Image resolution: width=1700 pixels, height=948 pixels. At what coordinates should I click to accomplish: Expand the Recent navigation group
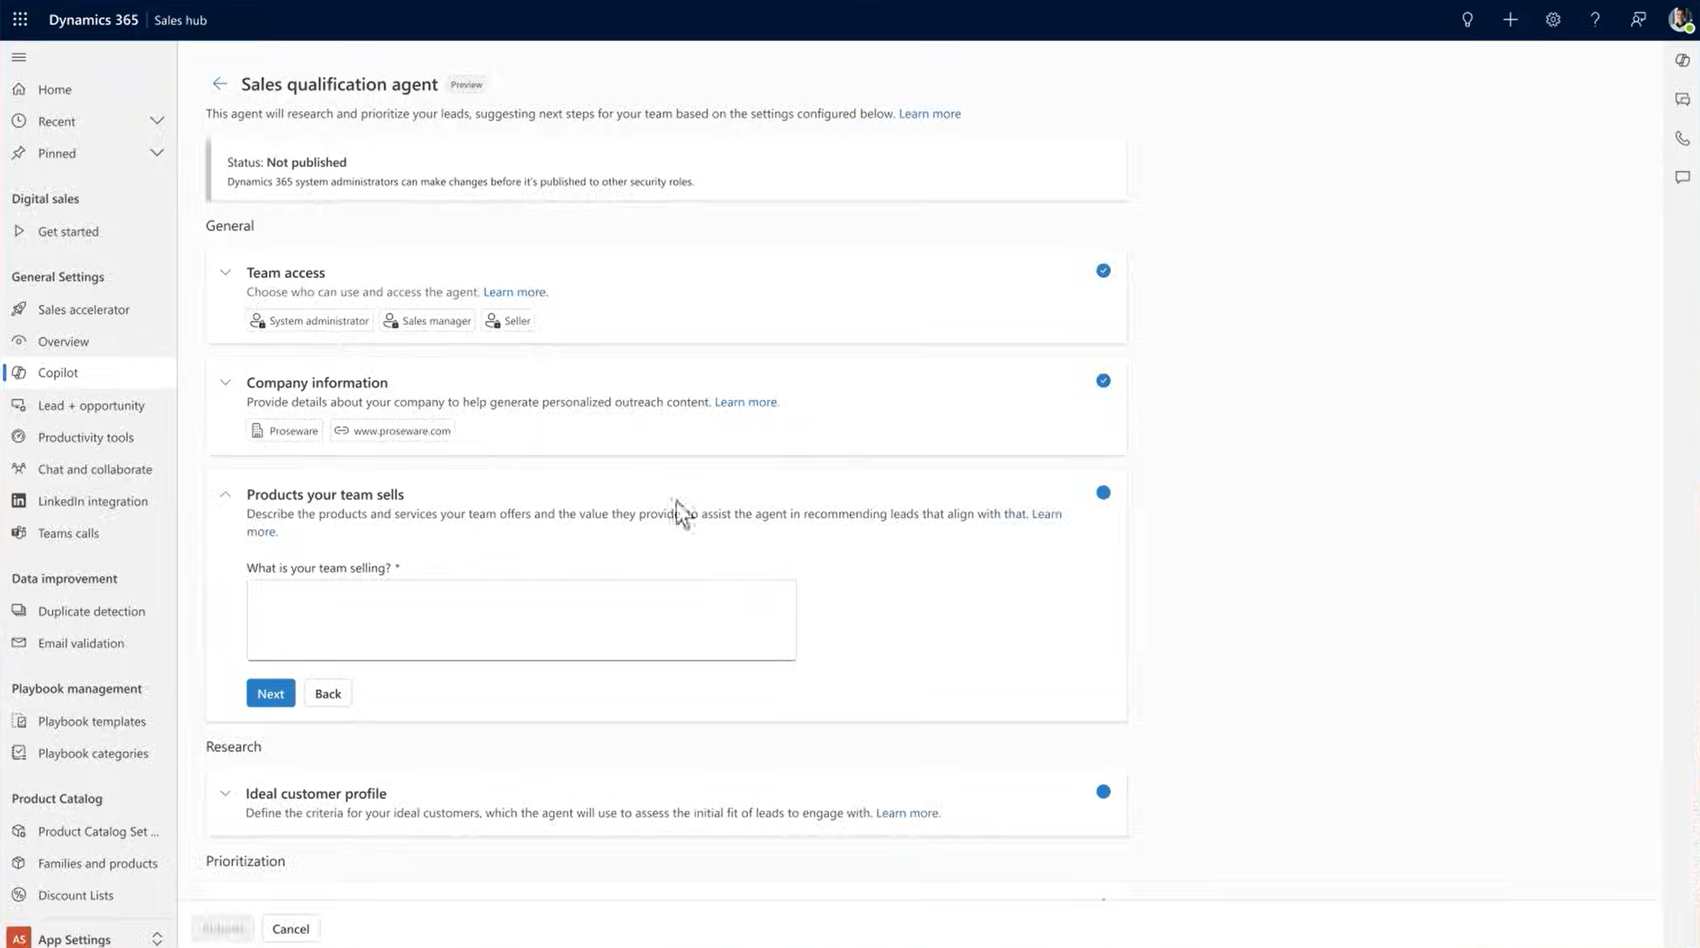click(157, 121)
